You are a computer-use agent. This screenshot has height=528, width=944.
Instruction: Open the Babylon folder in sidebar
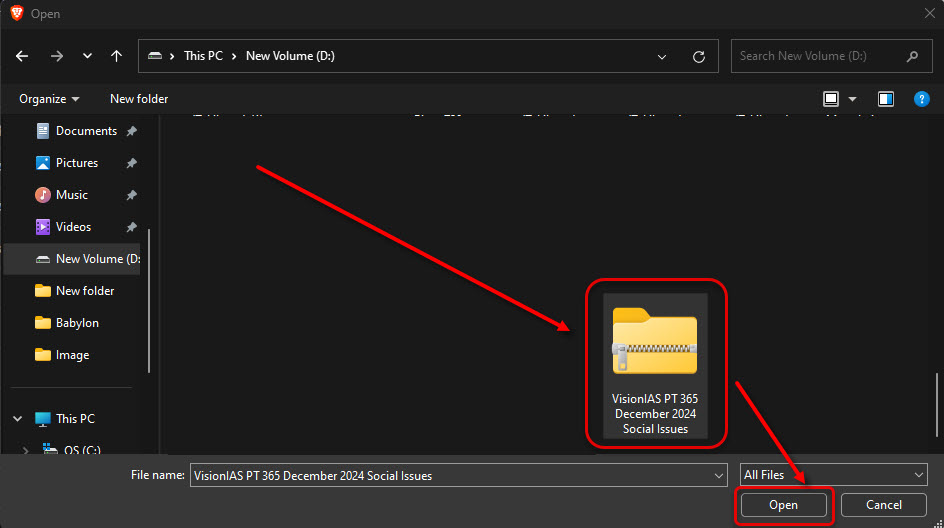pyautogui.click(x=67, y=323)
